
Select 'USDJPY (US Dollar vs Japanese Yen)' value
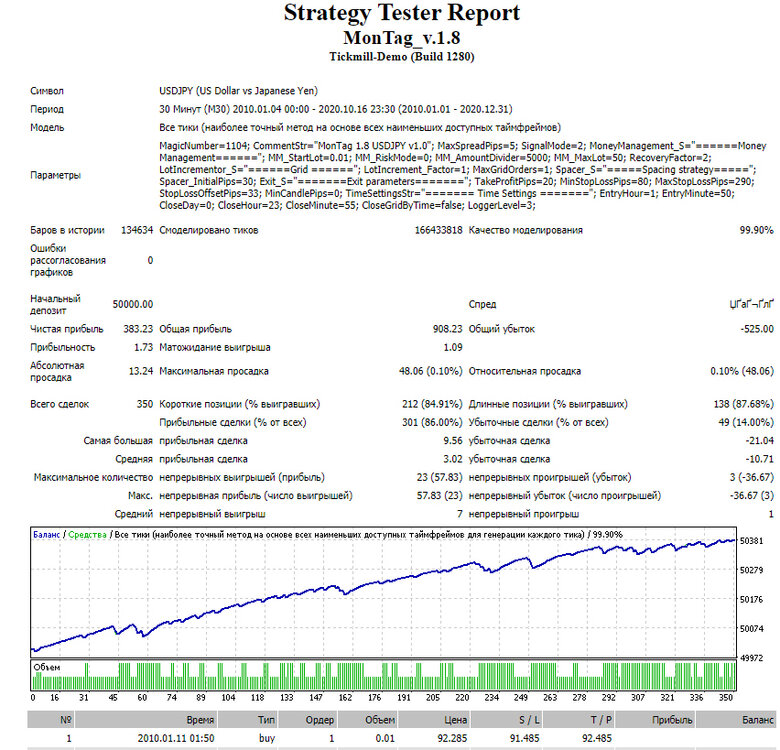(x=238, y=91)
